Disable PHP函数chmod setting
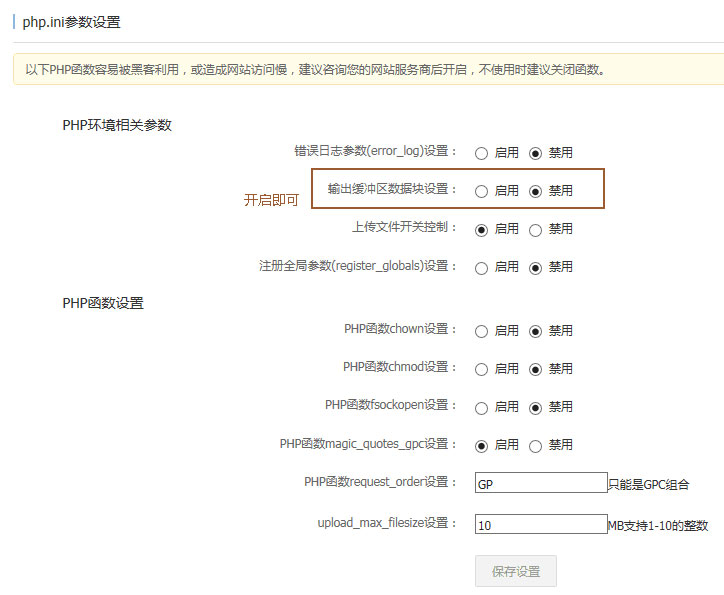Viewport: 724px width, 595px height. click(535, 369)
